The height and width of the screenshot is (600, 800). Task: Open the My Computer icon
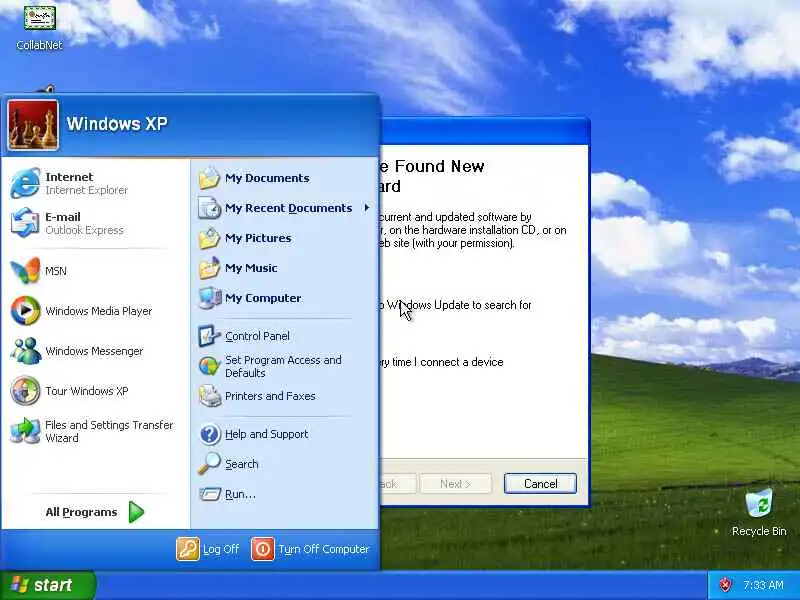point(209,298)
